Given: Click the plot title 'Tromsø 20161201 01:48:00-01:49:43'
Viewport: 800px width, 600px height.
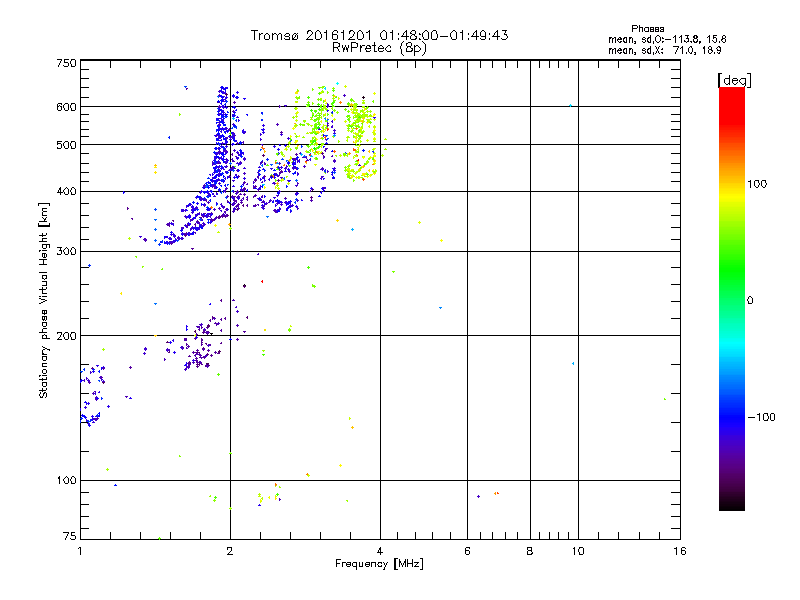Looking at the screenshot, I should pos(380,35).
